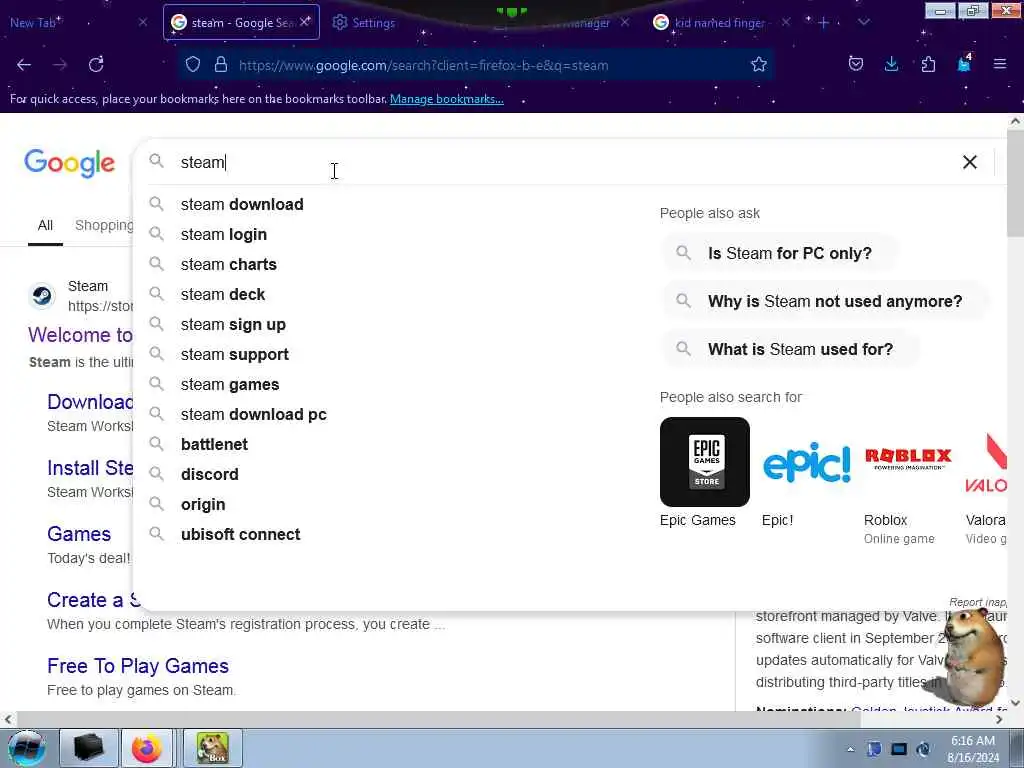Screen dimensions: 1024x768
Task: Click the Steam favicon in search result
Action: tap(42, 296)
